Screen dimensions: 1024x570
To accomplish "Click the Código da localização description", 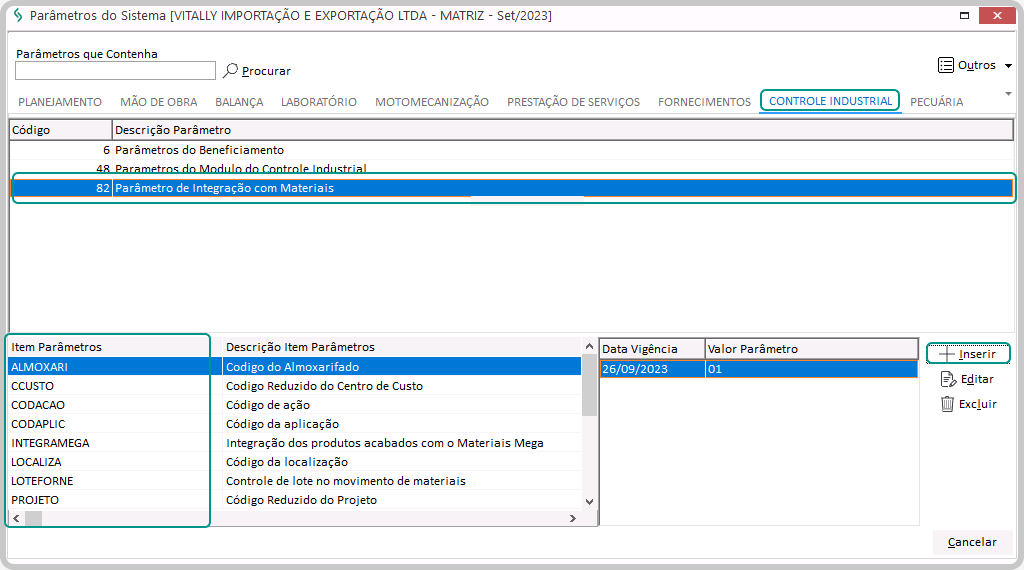I will (x=287, y=462).
